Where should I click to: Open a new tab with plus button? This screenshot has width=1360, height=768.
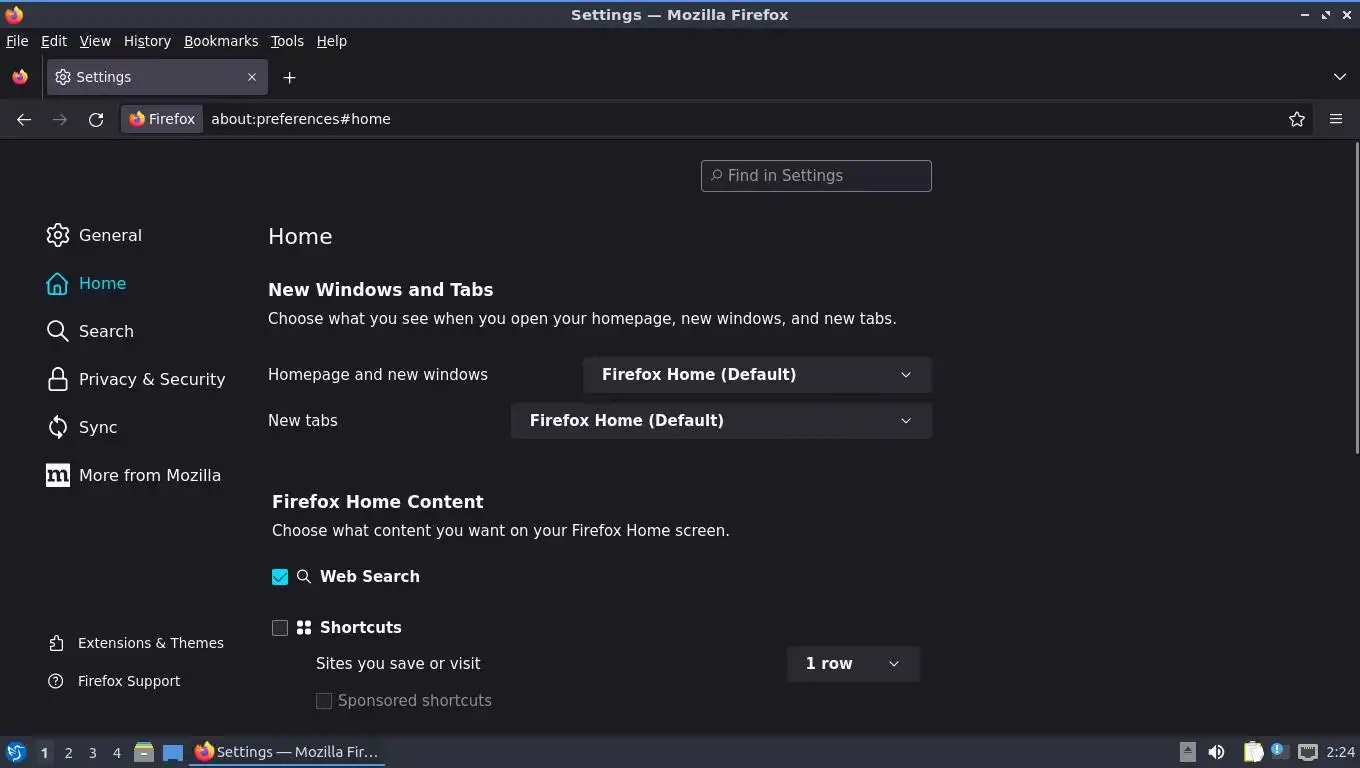coord(289,77)
